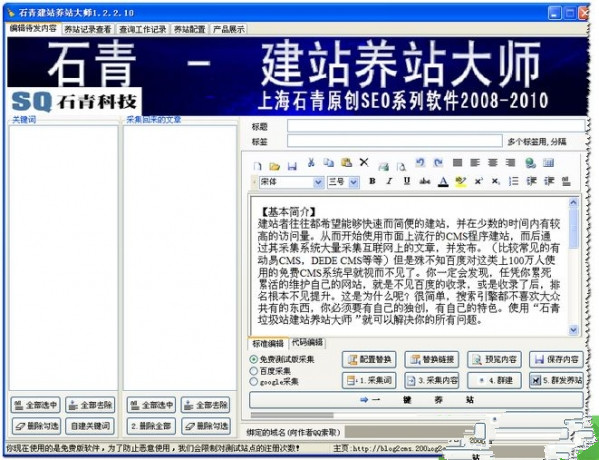Screen dimensions: 599x460
Task: Insert a hyperlink with the globe icon
Action: tap(530, 163)
